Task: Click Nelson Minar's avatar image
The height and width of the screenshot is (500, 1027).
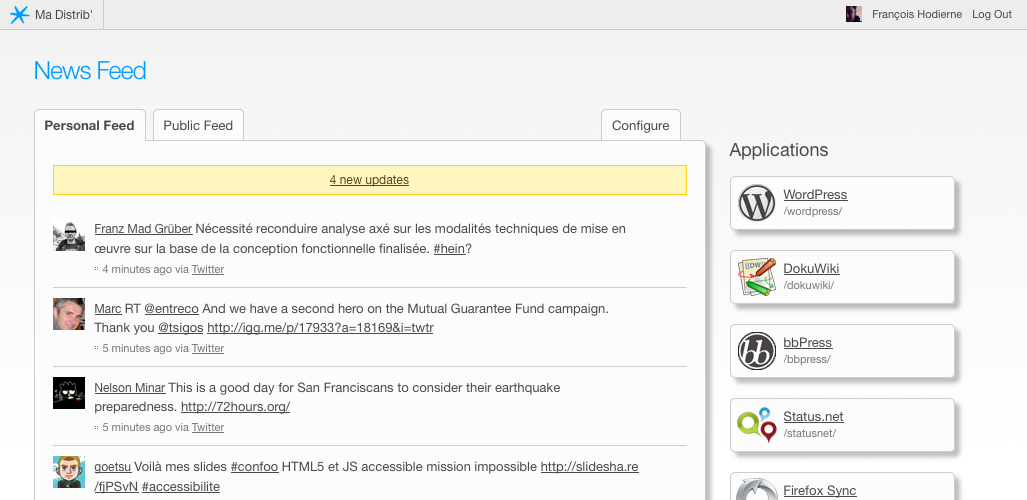Action: click(x=69, y=393)
